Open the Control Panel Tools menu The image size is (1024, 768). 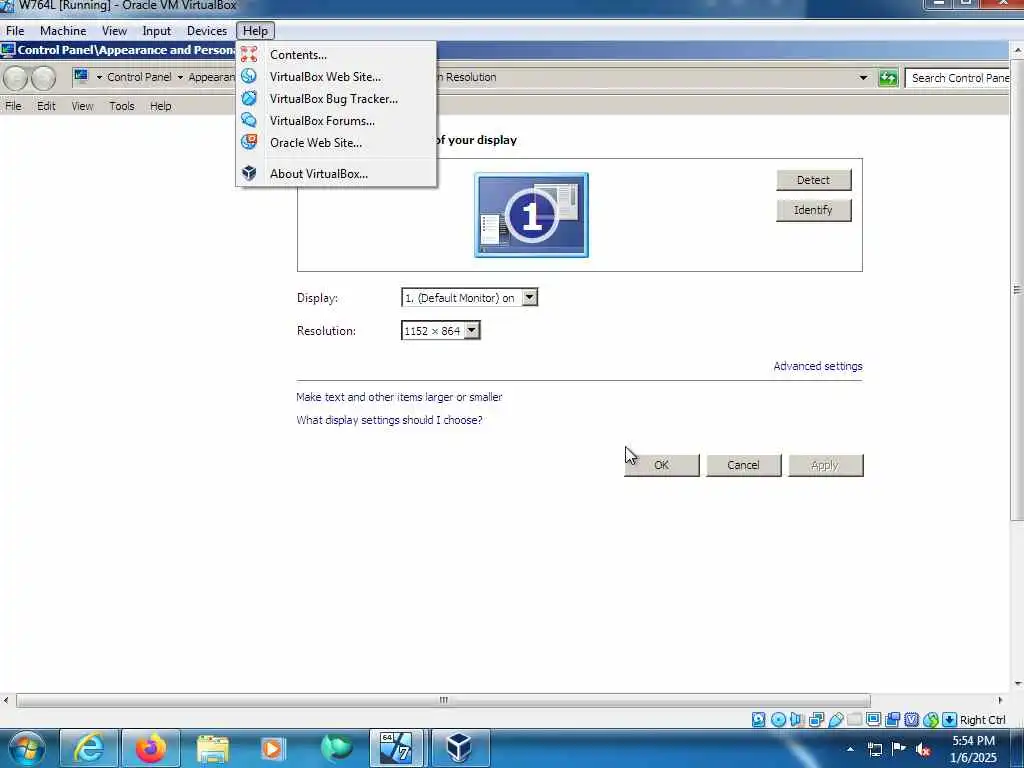pos(121,106)
